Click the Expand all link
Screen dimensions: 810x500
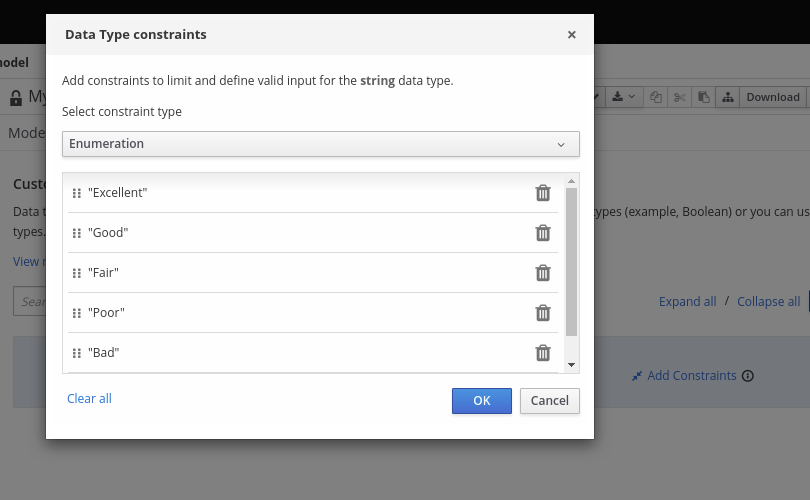687,302
